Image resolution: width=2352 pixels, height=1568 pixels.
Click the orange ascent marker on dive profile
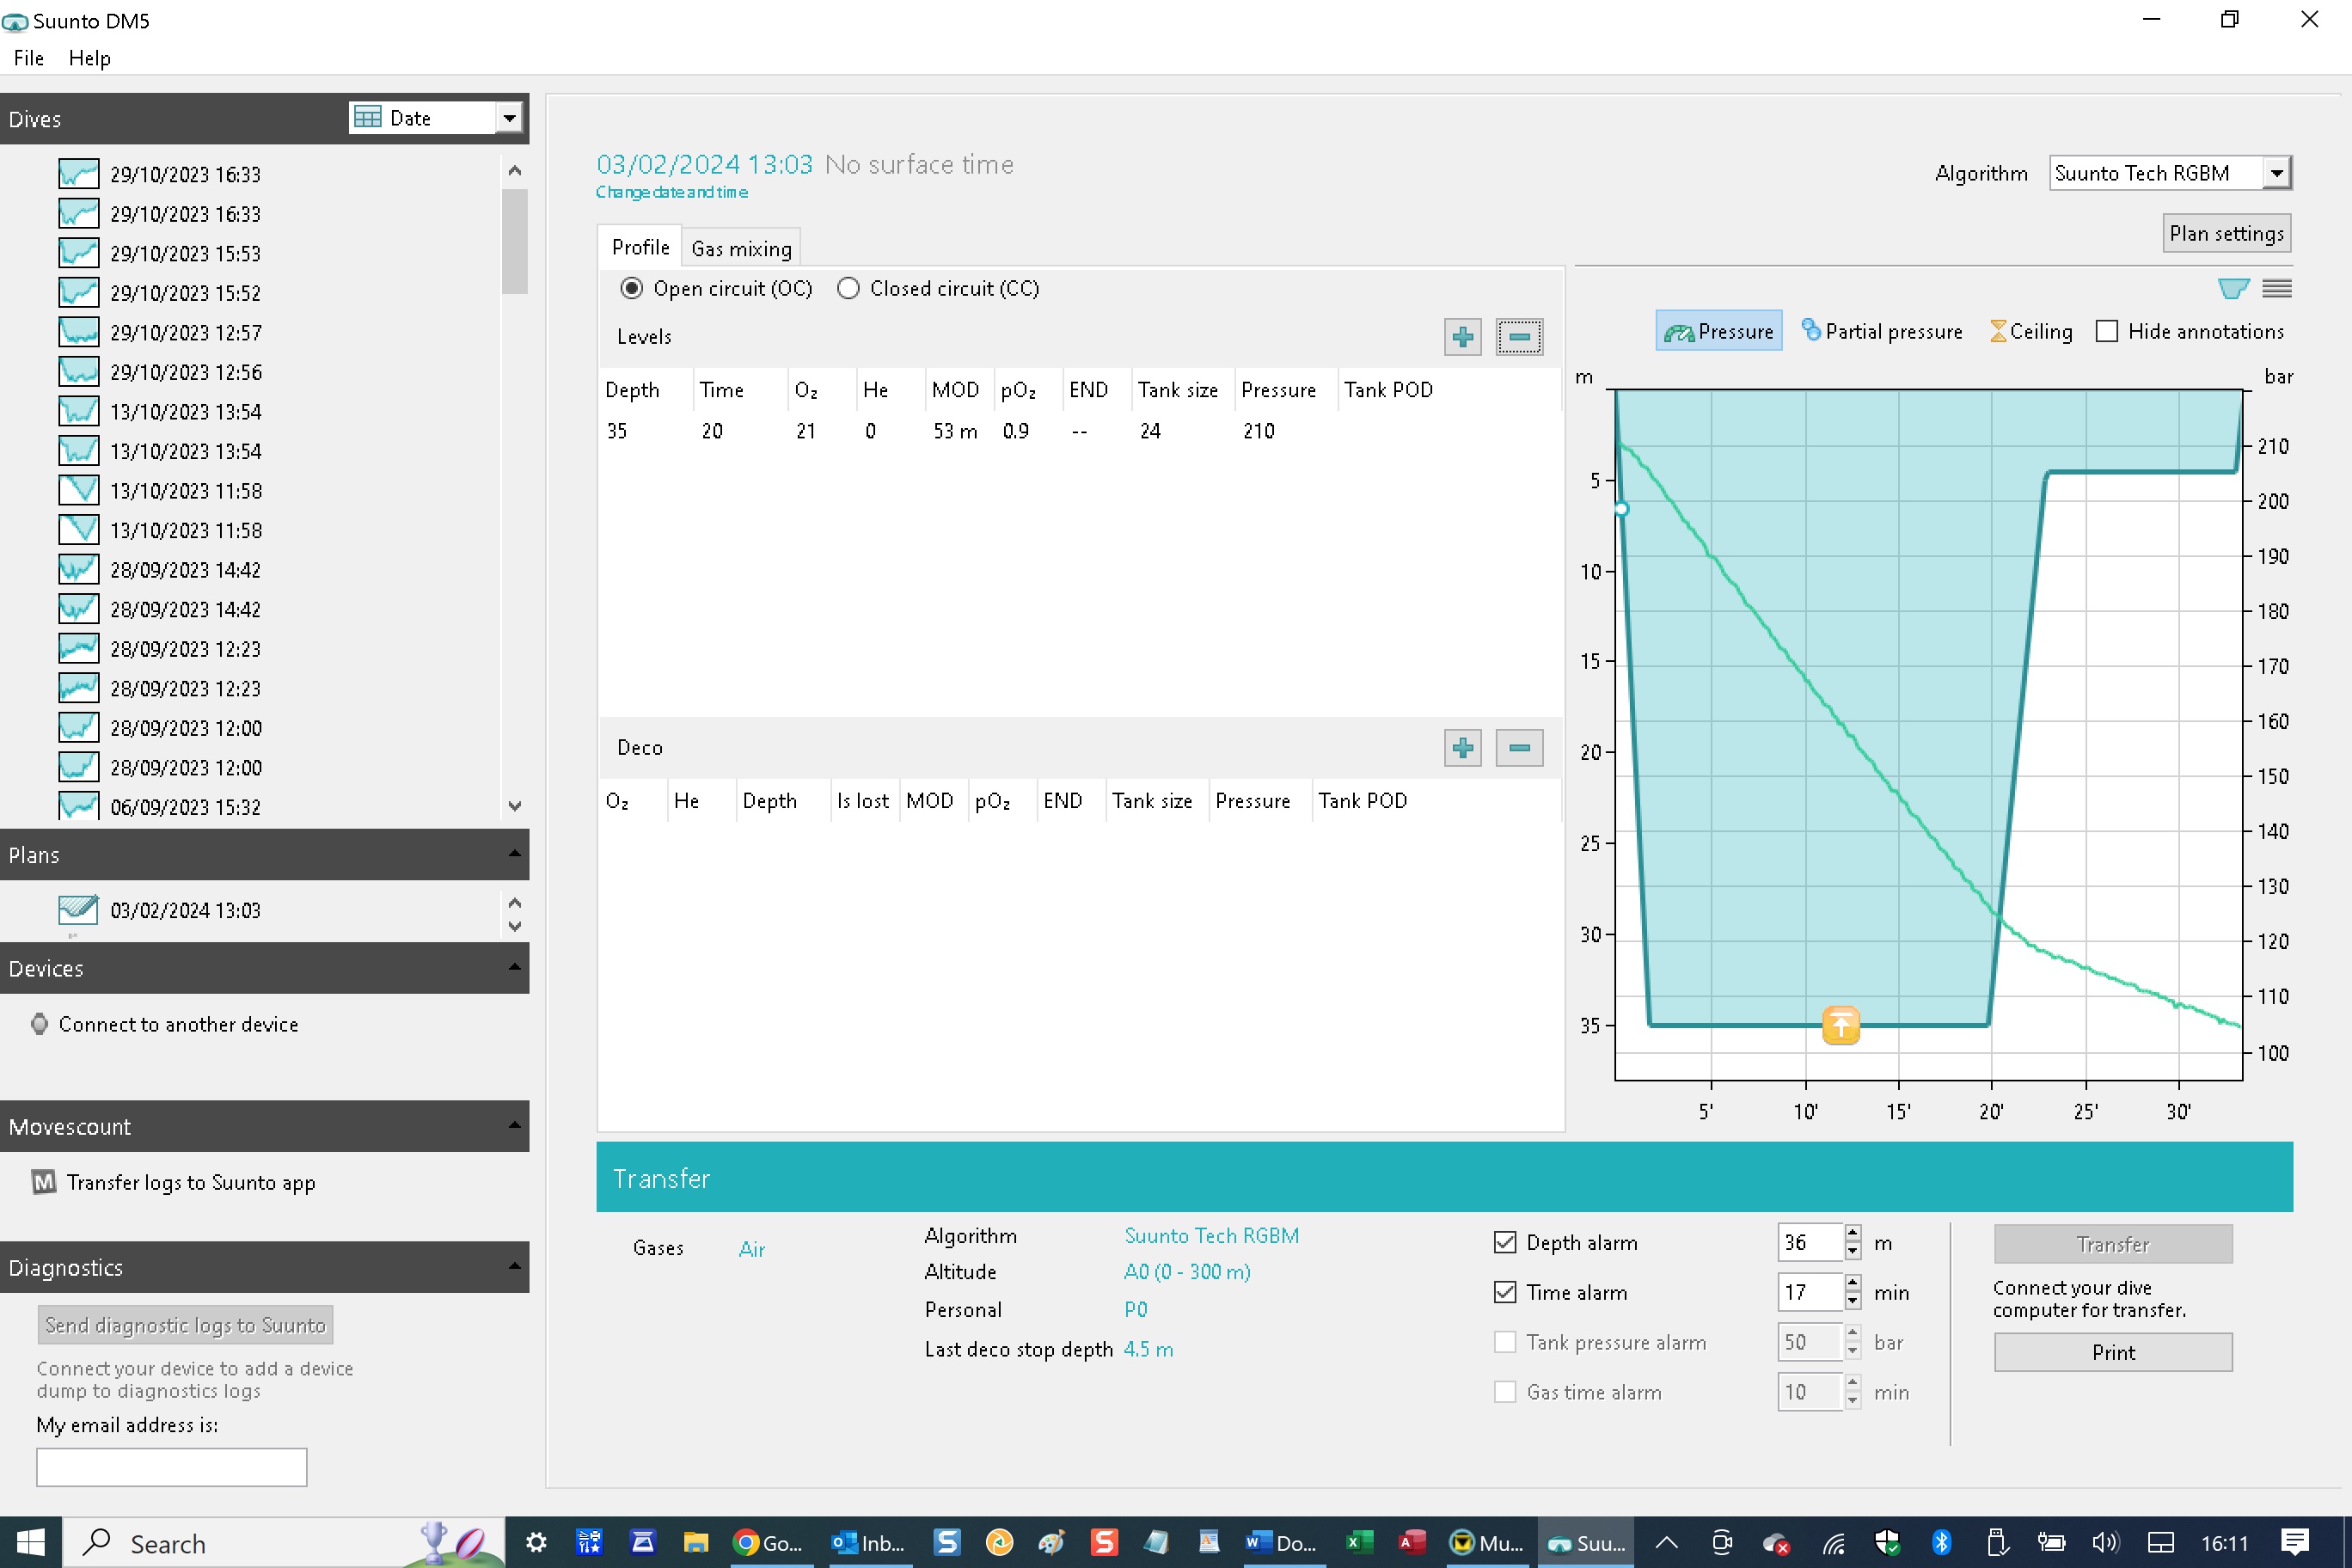1840,1025
